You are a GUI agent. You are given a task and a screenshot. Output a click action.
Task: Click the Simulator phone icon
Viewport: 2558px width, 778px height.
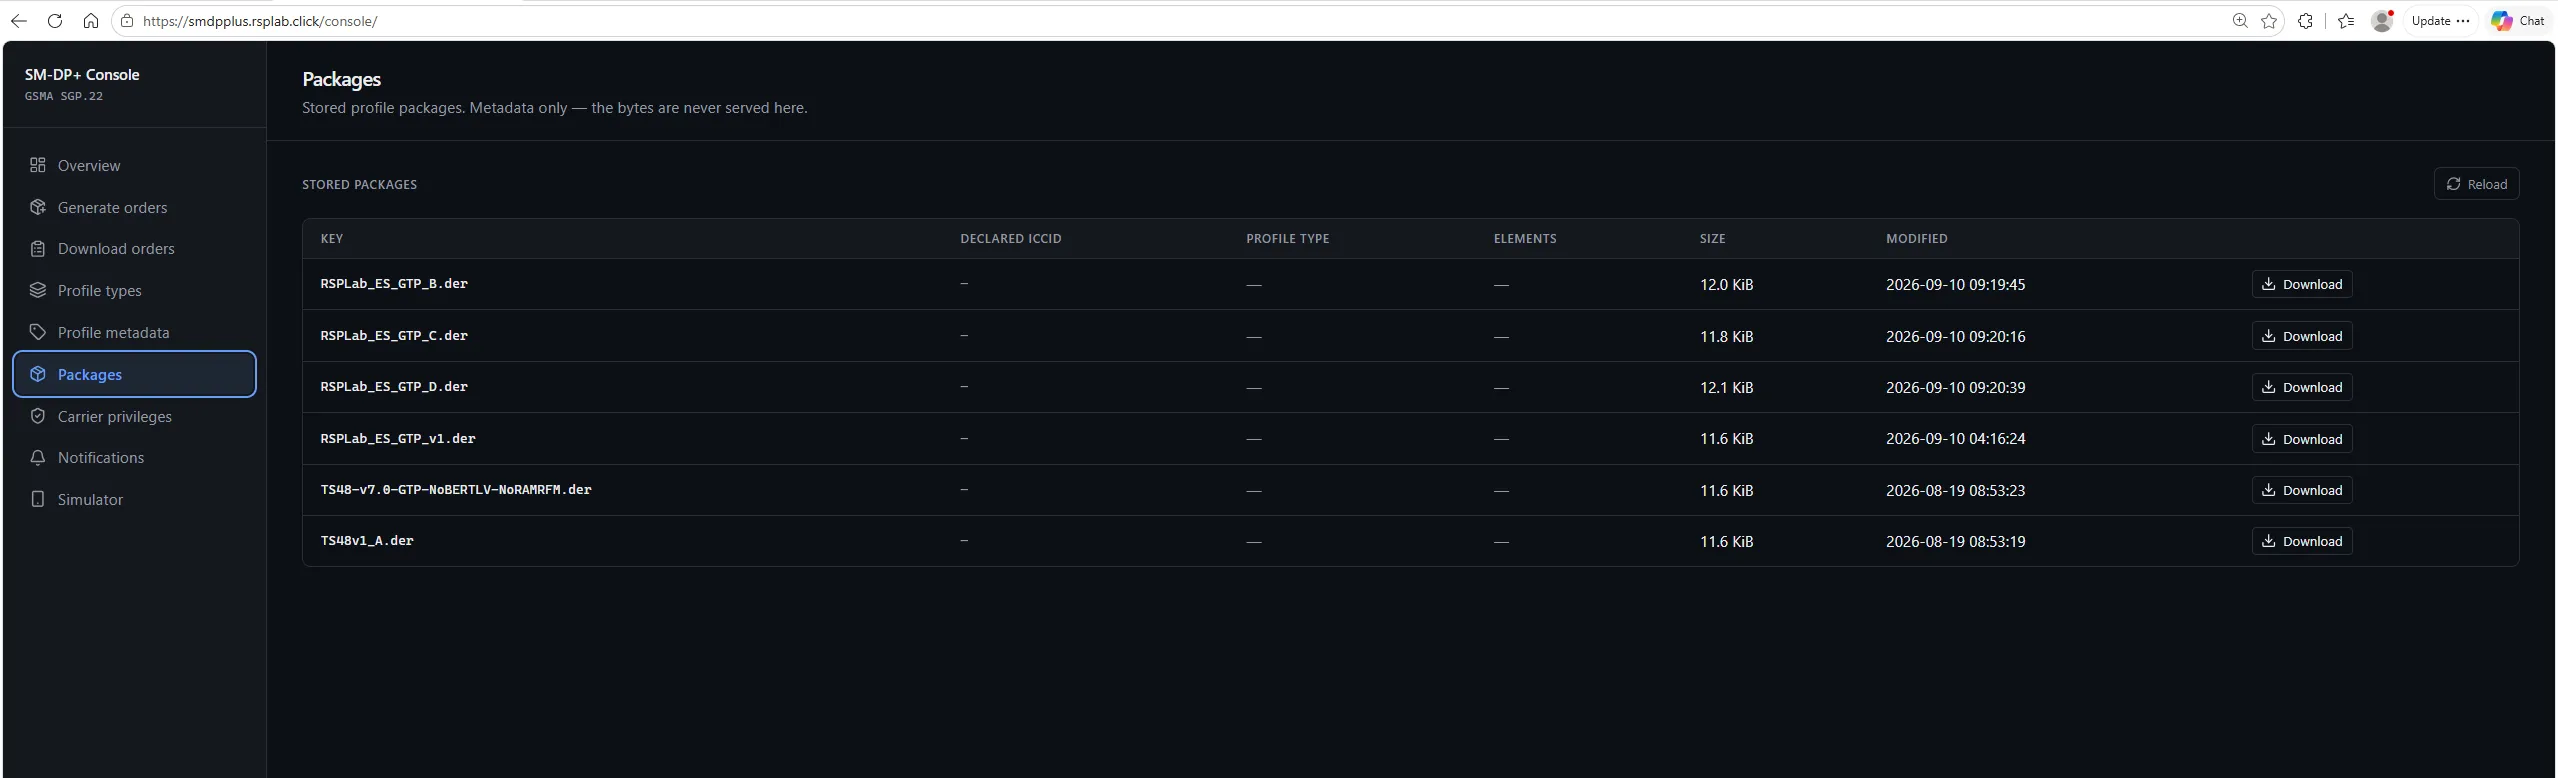(x=38, y=499)
